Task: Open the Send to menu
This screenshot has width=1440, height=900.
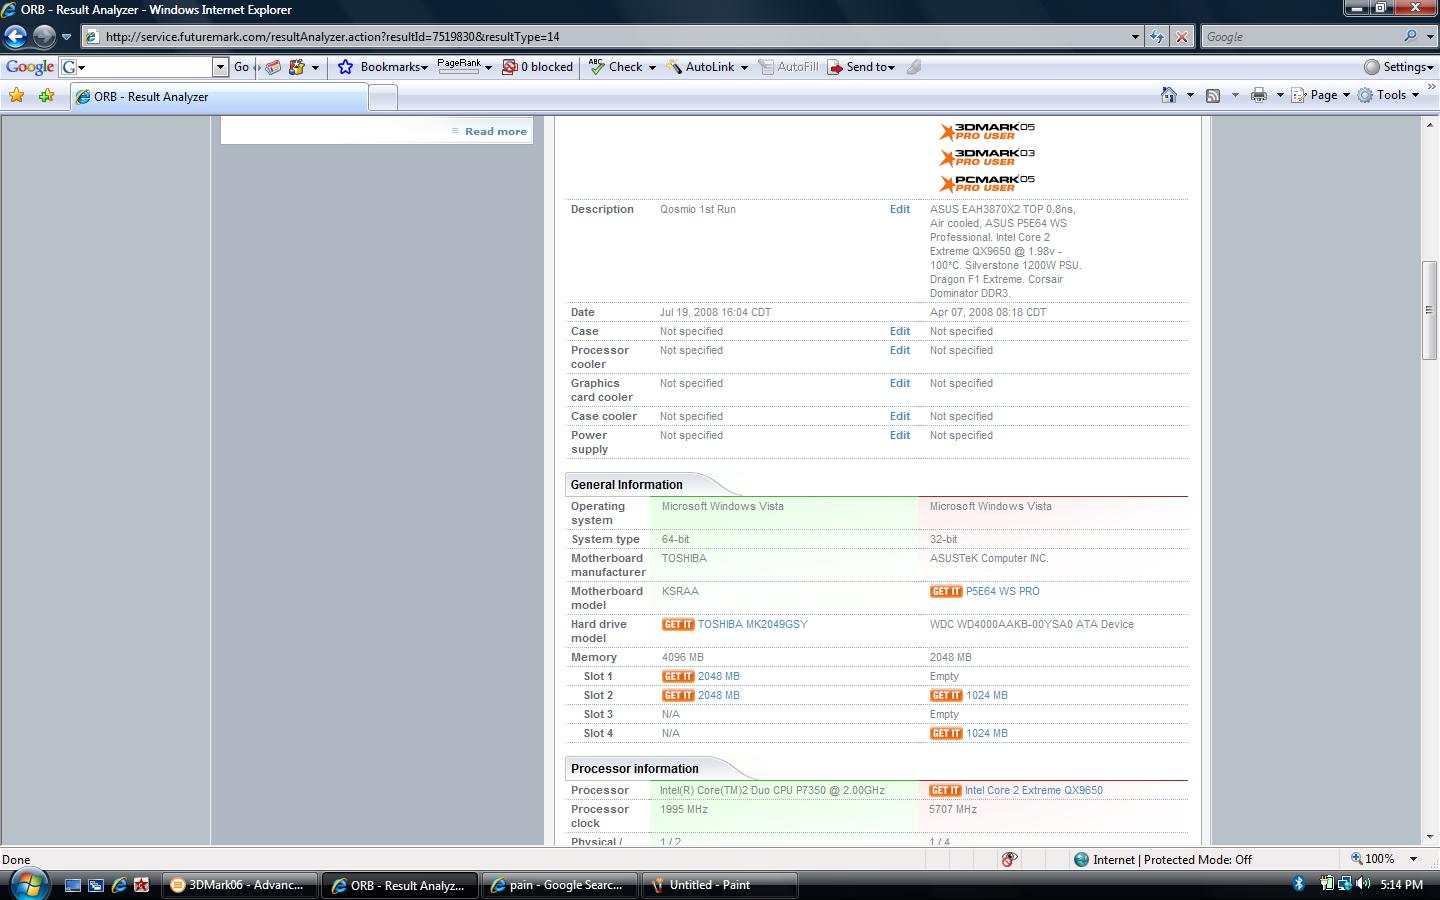Action: coord(861,67)
